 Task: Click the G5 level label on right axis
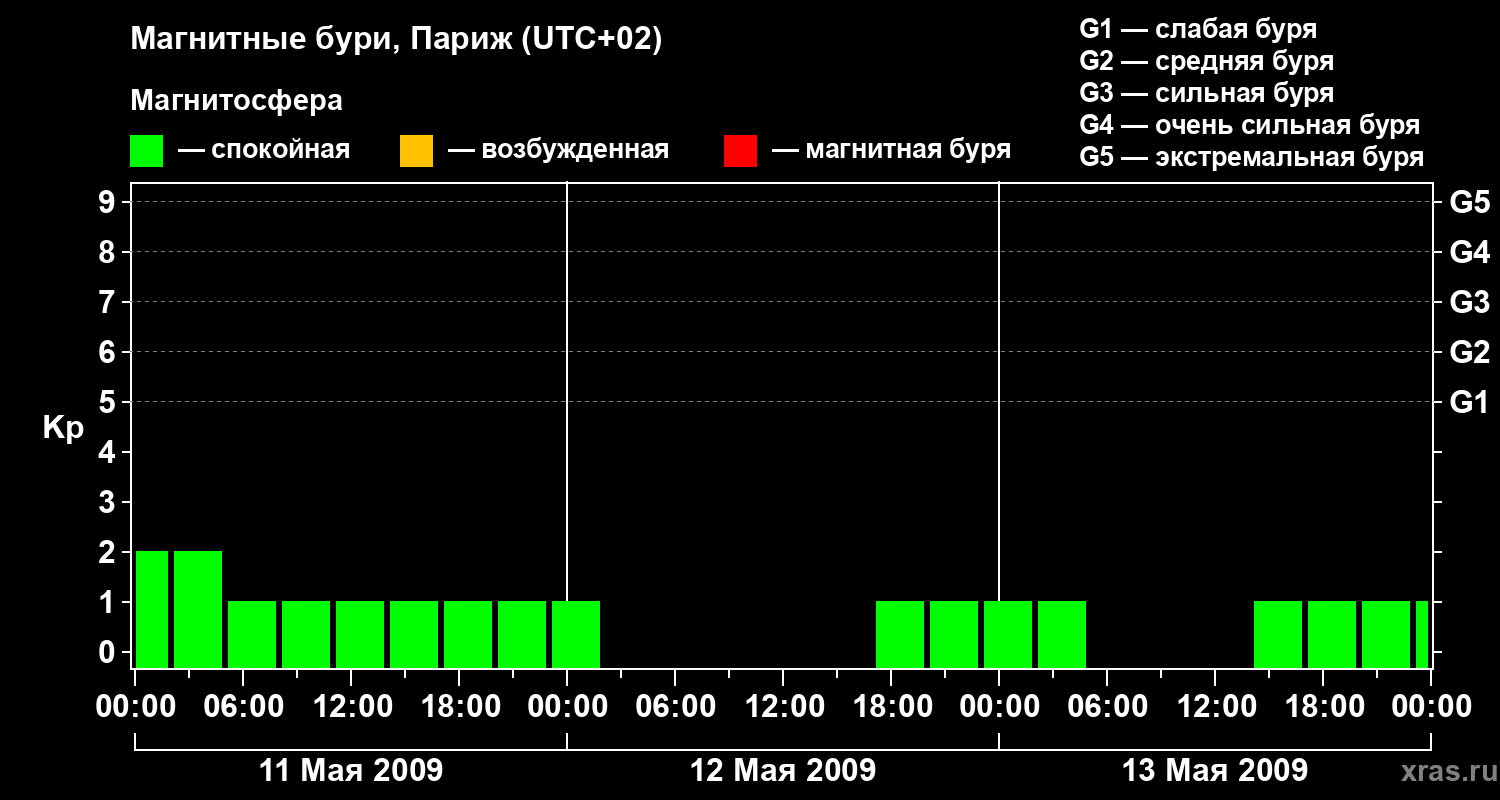[1469, 202]
